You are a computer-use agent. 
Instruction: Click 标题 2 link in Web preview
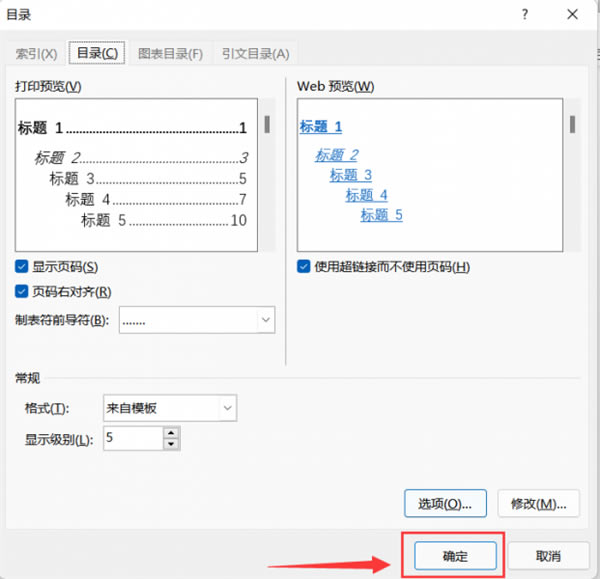[x=337, y=155]
